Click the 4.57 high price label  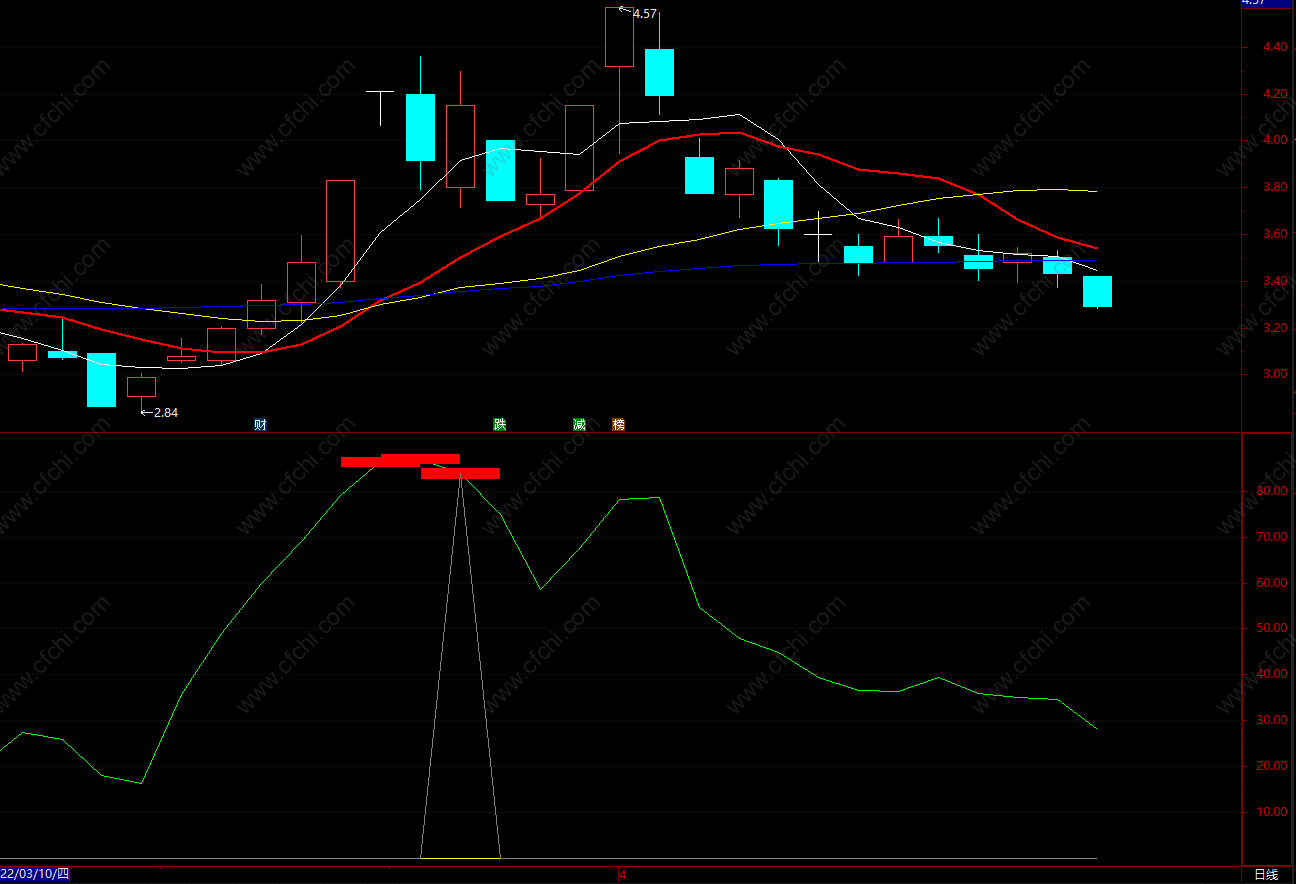coord(645,14)
